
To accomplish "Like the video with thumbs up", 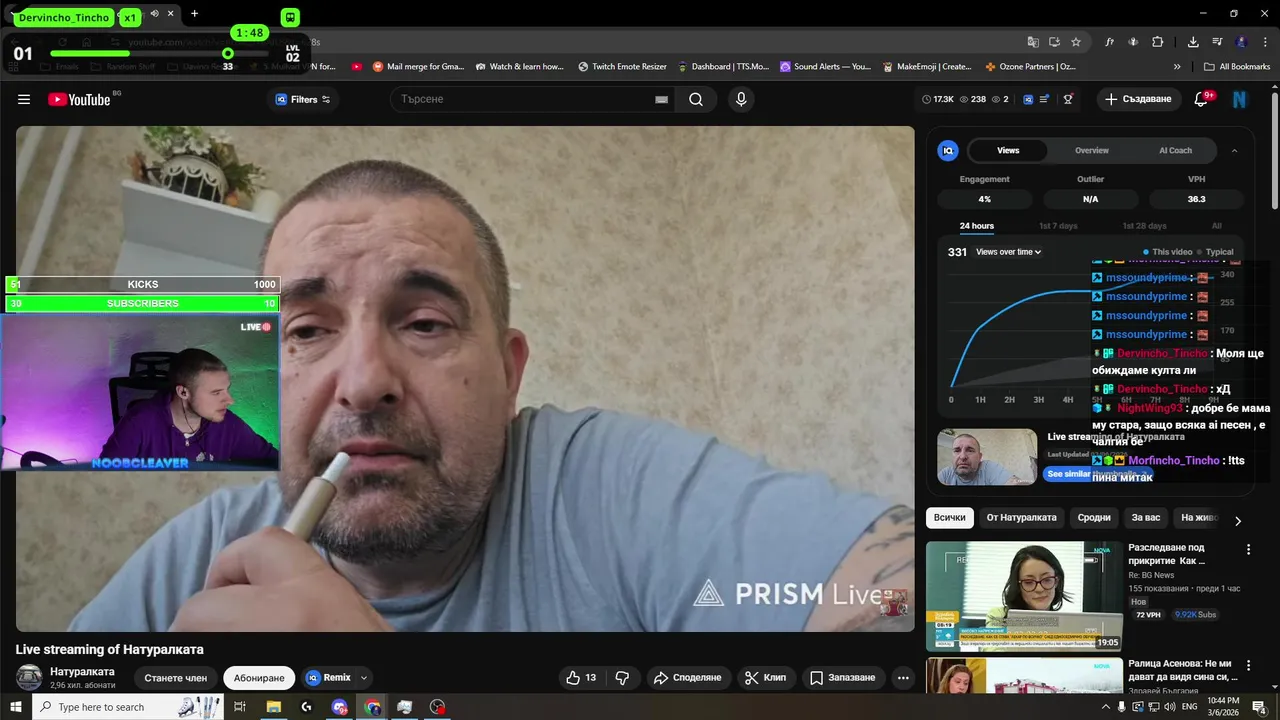I will [x=581, y=678].
